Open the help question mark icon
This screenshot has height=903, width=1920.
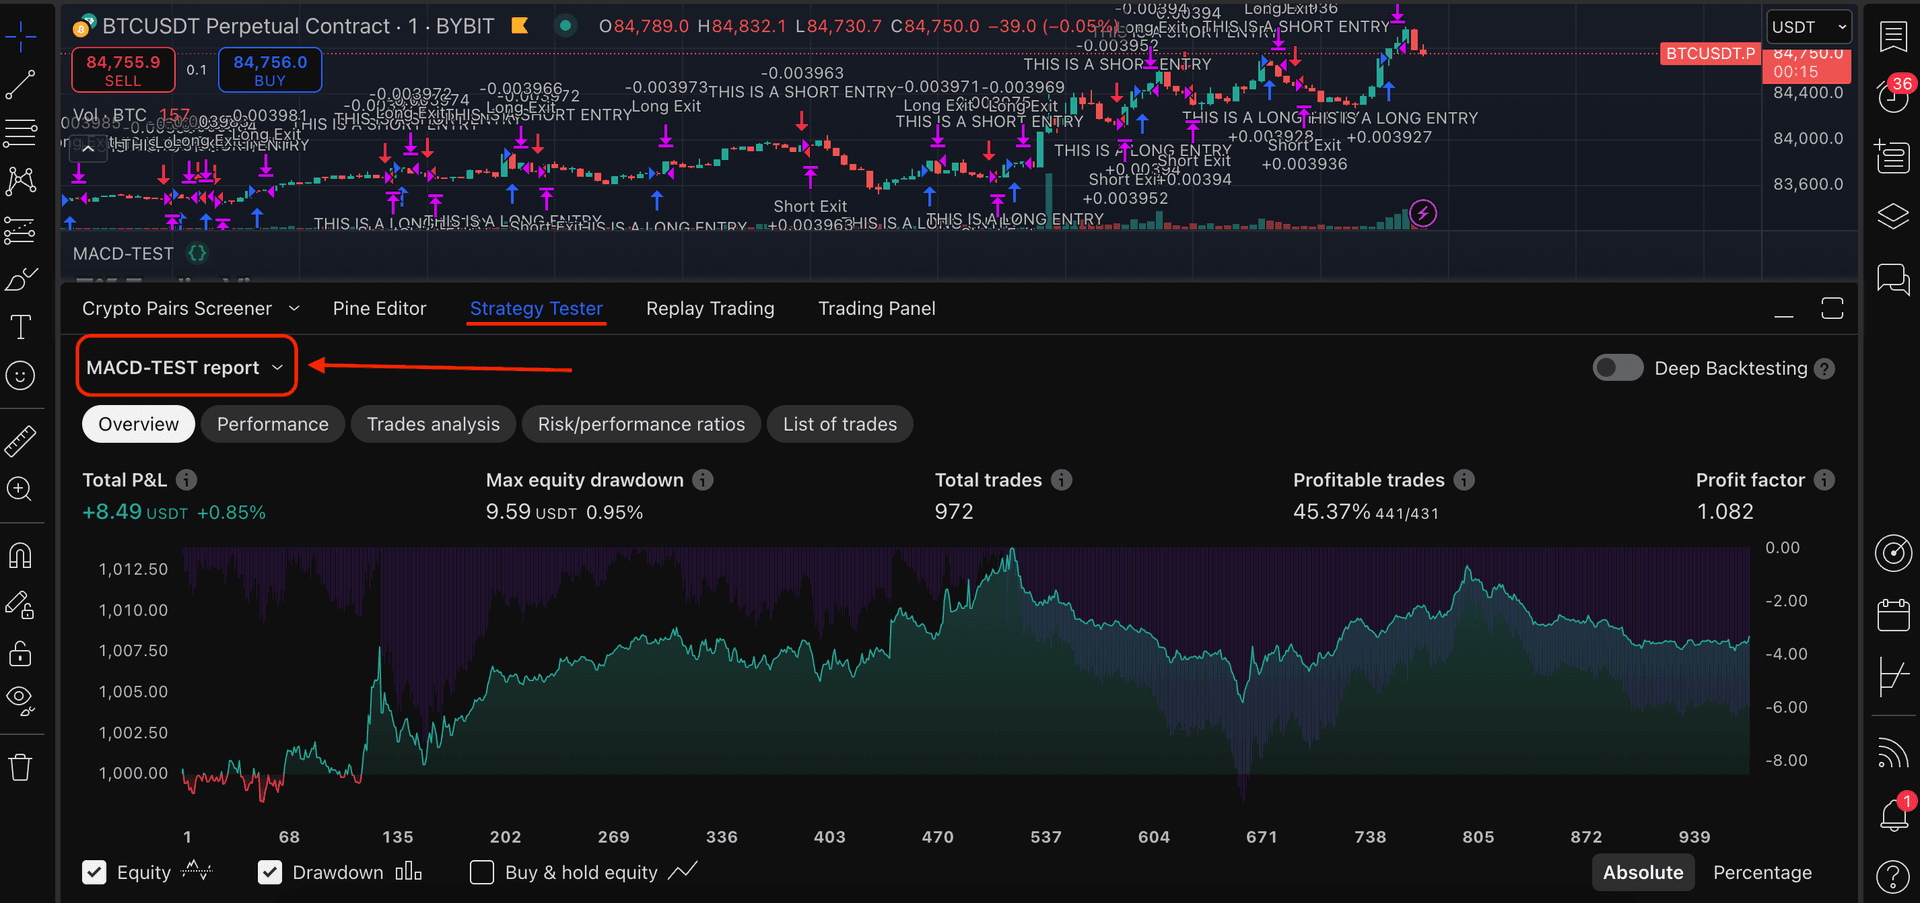click(x=1893, y=877)
